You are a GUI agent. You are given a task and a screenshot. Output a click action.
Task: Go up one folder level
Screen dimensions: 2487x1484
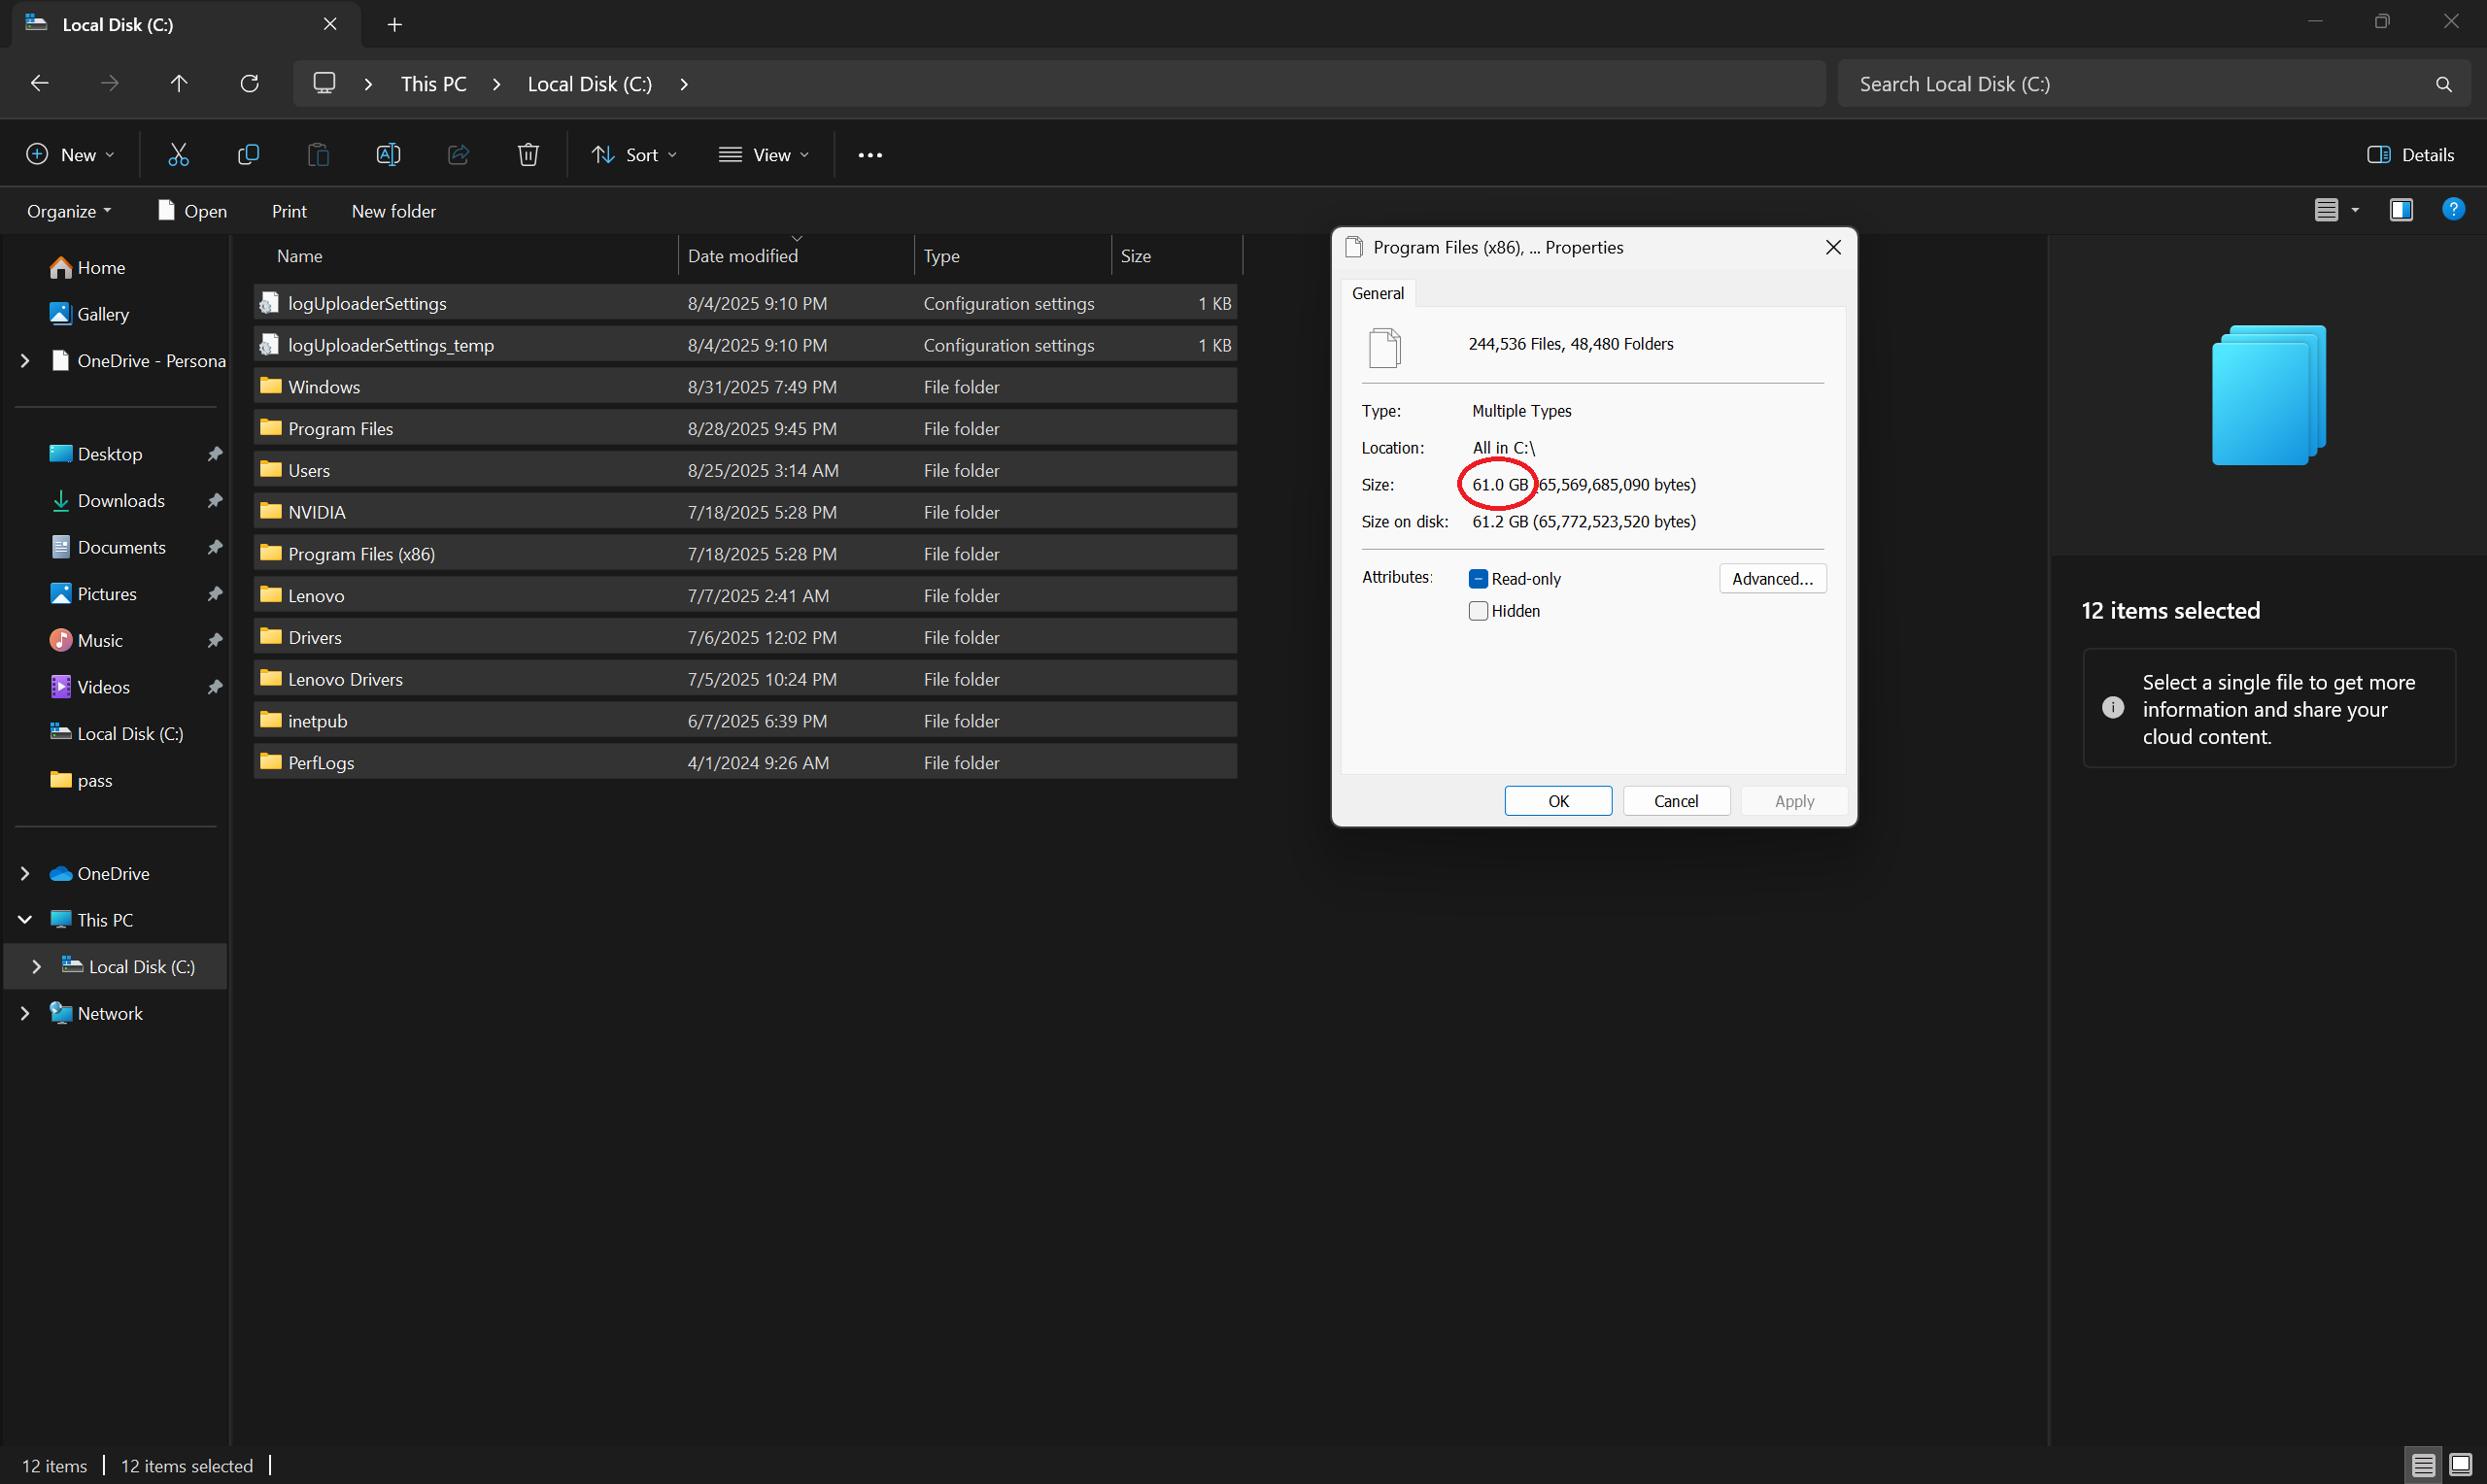point(179,84)
